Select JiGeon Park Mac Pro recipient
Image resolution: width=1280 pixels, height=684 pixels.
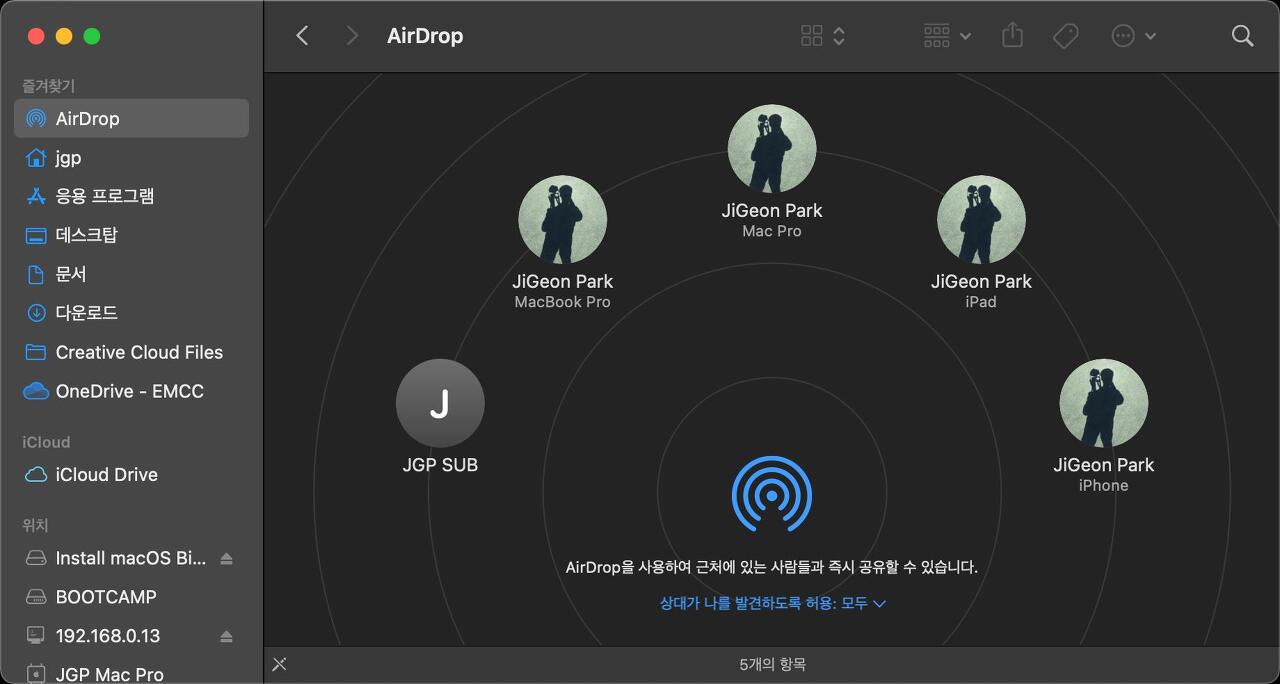[x=772, y=172]
